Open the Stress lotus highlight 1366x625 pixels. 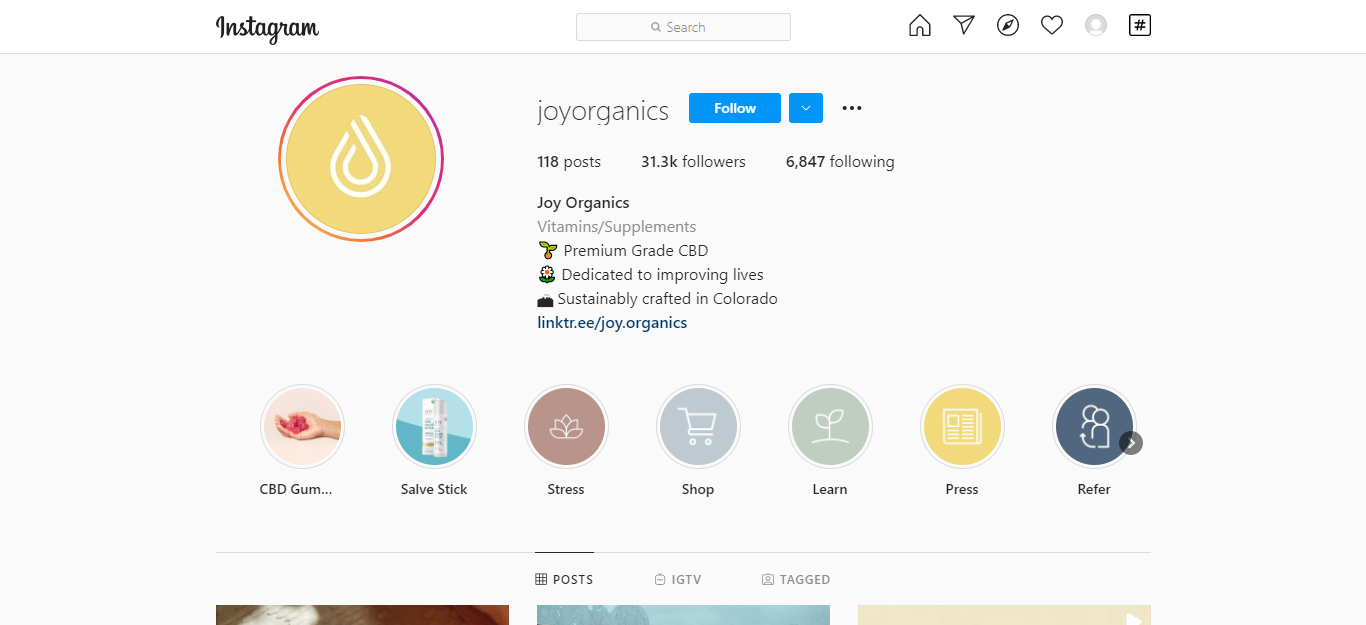(x=566, y=427)
